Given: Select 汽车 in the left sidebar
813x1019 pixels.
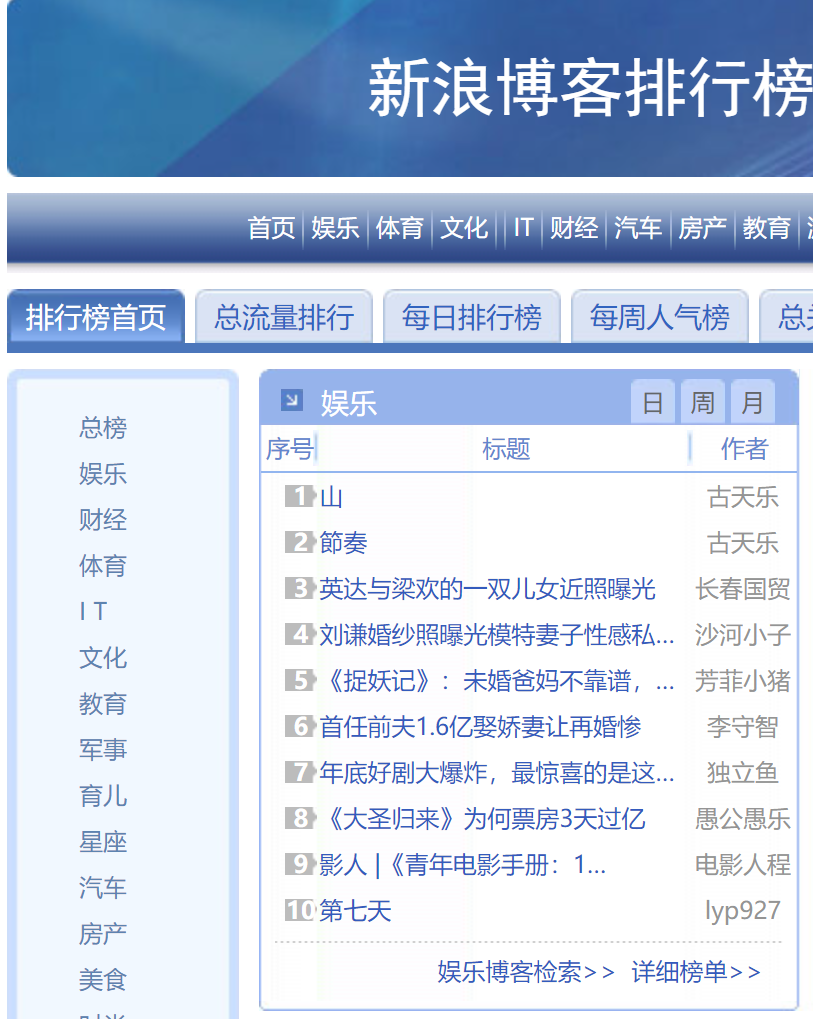Looking at the screenshot, I should [103, 888].
